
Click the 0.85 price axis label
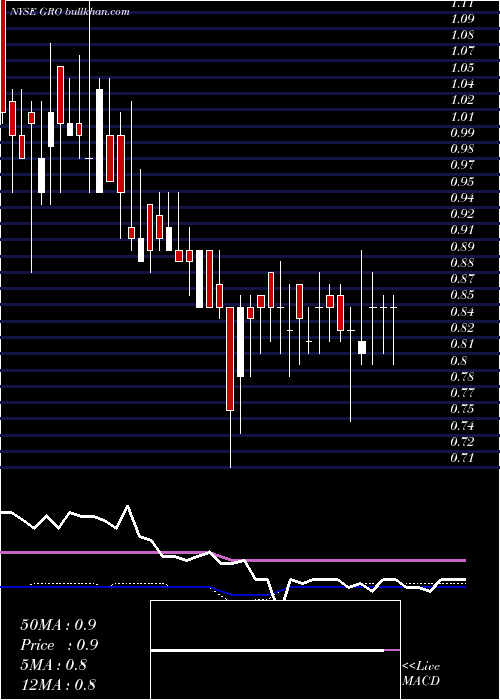click(462, 296)
